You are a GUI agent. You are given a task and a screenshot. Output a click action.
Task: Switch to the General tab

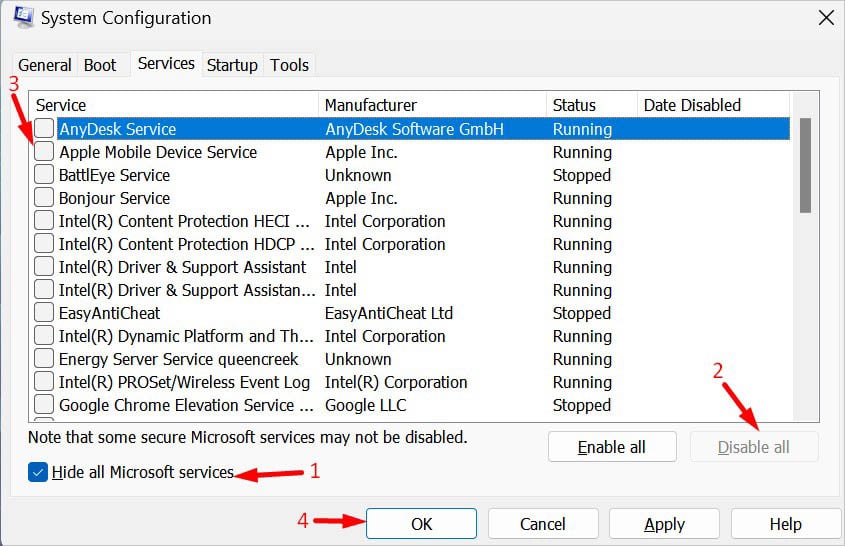coord(45,65)
